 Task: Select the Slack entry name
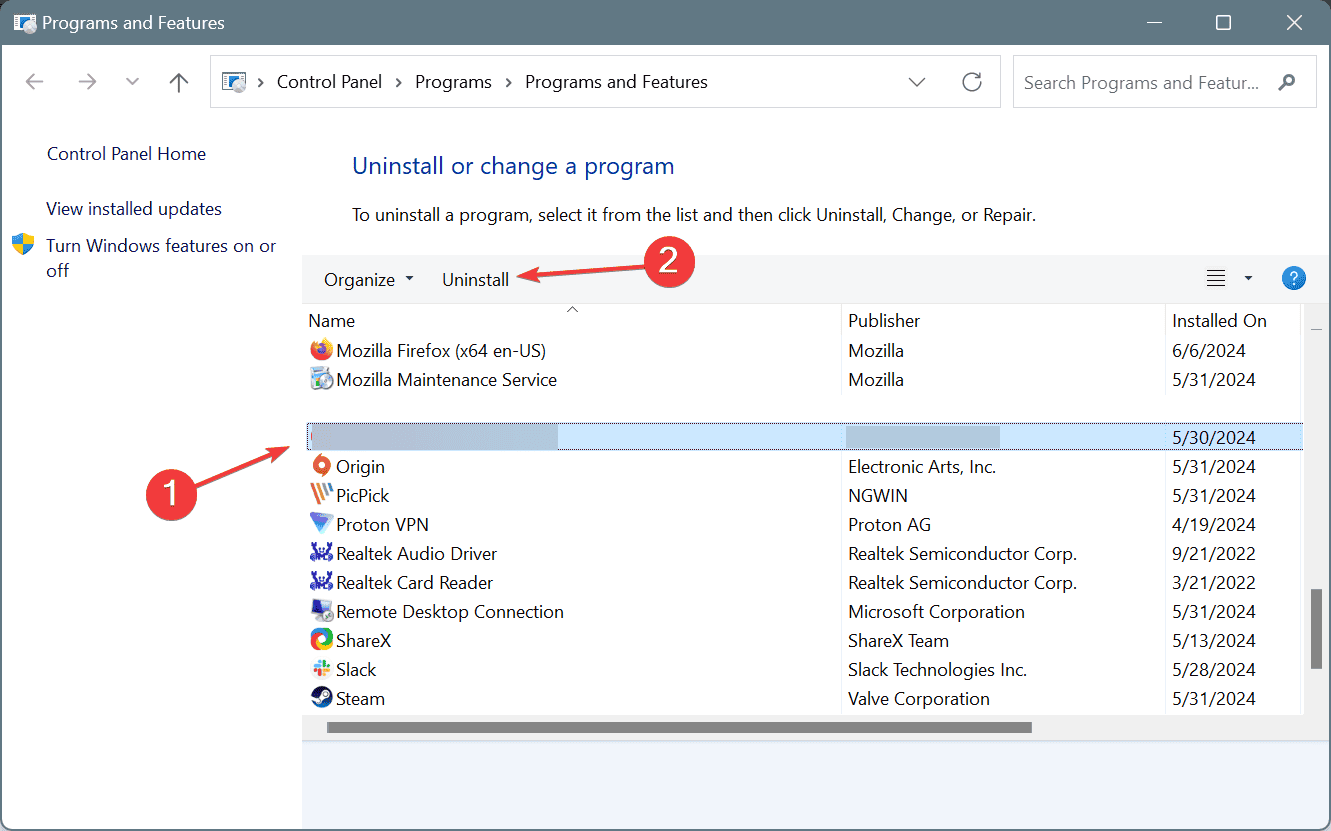pos(356,670)
